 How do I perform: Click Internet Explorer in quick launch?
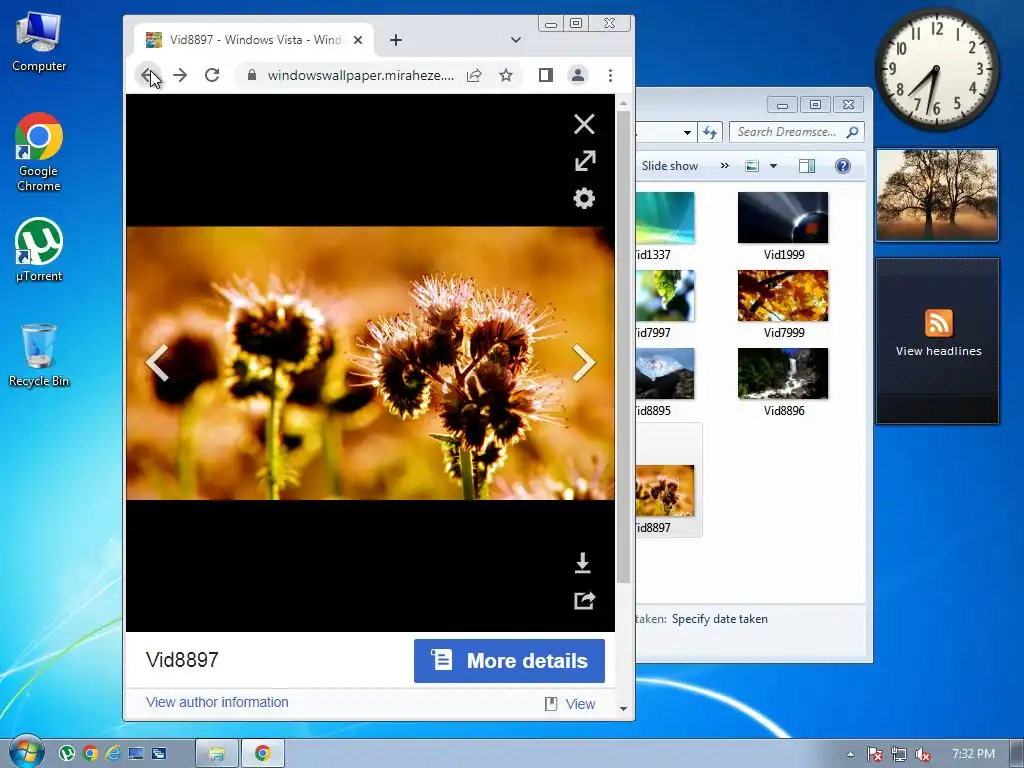(x=113, y=754)
